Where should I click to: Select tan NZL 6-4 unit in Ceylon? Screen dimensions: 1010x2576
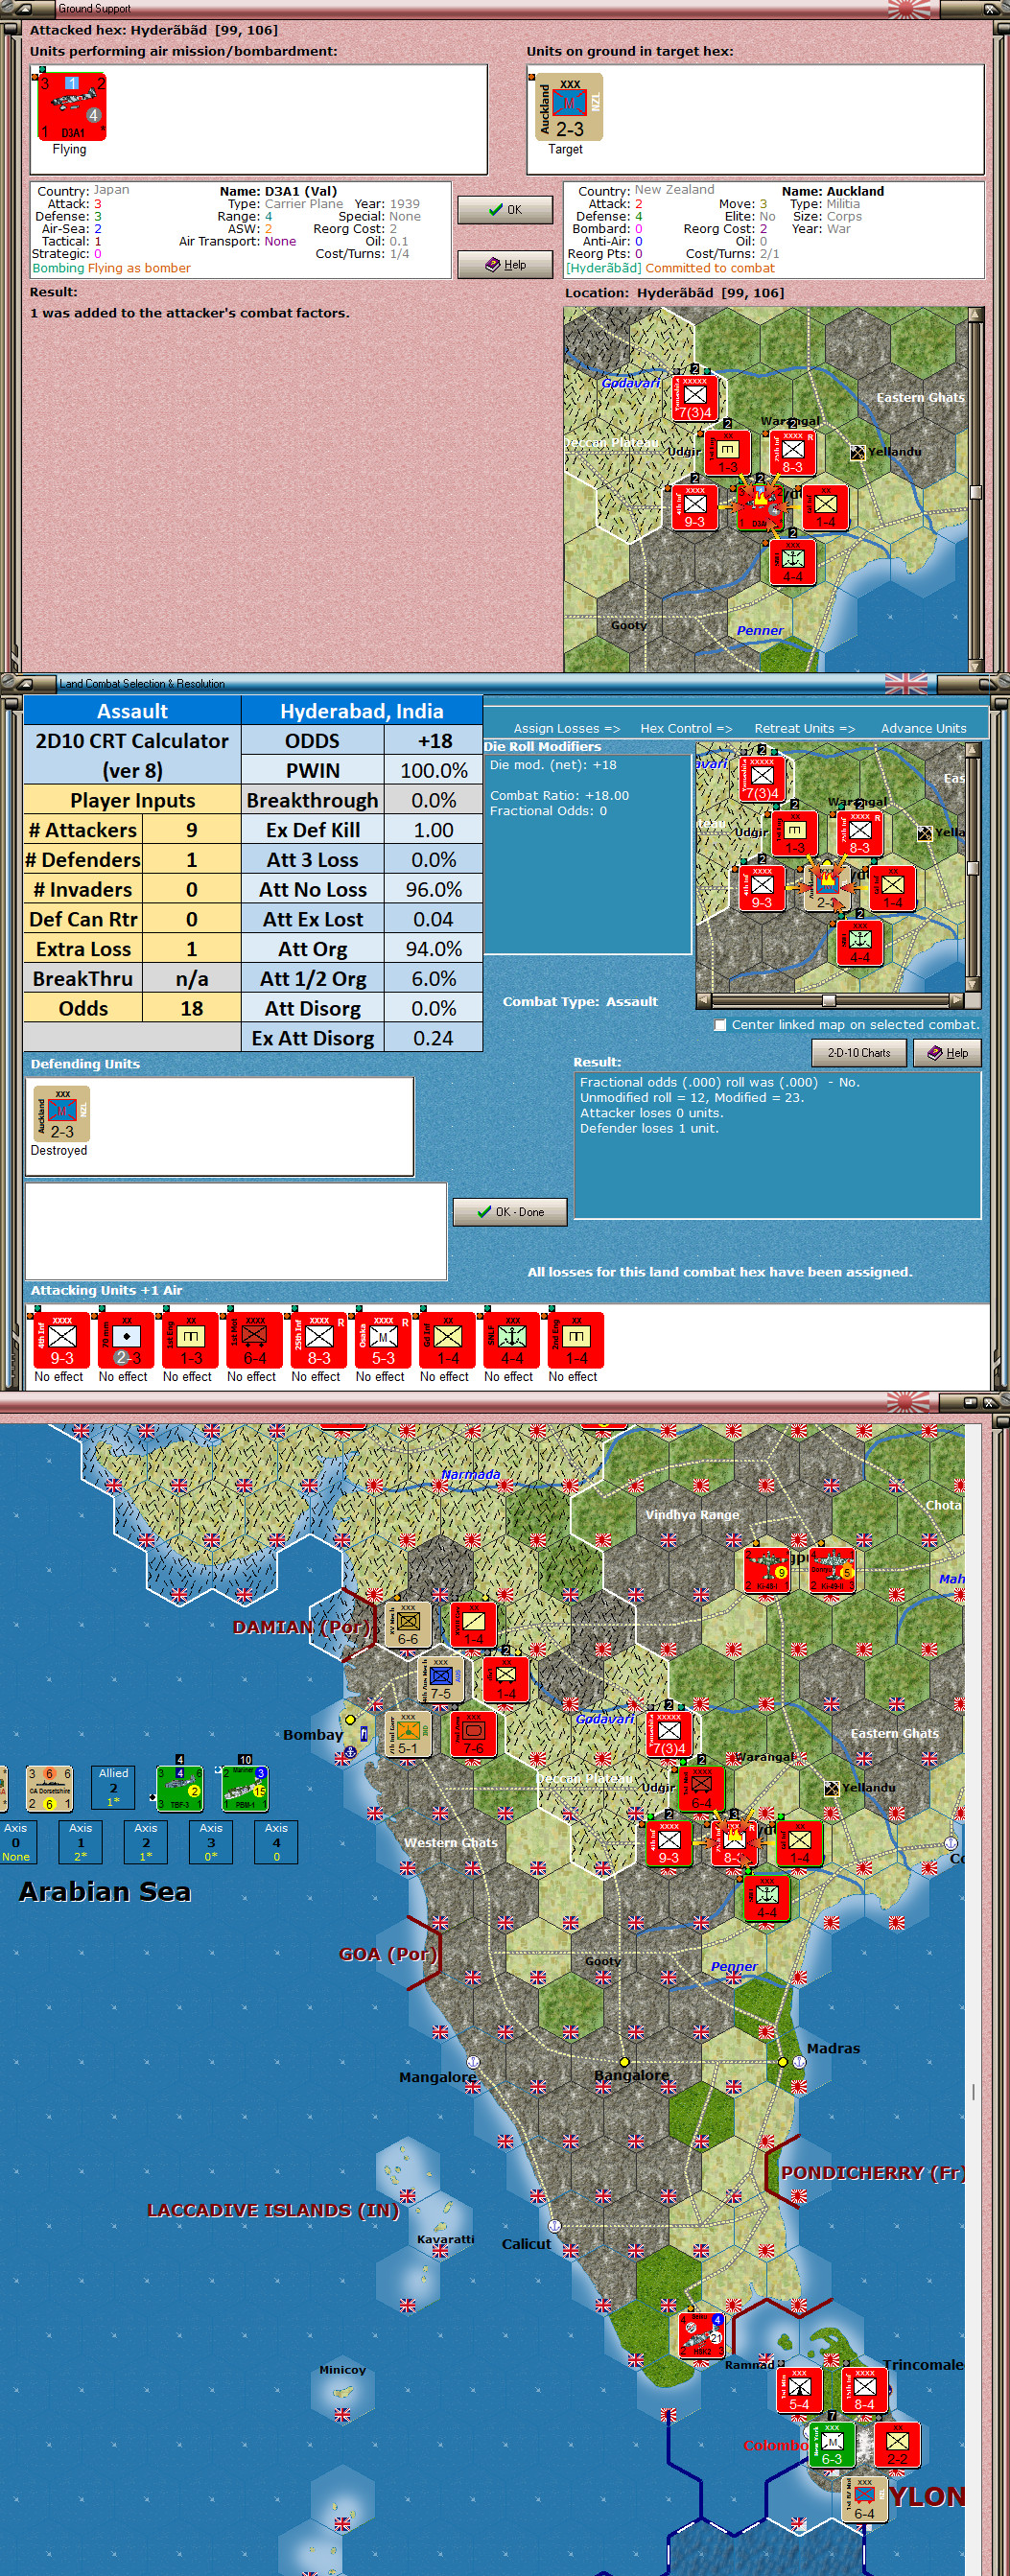pos(864,2499)
